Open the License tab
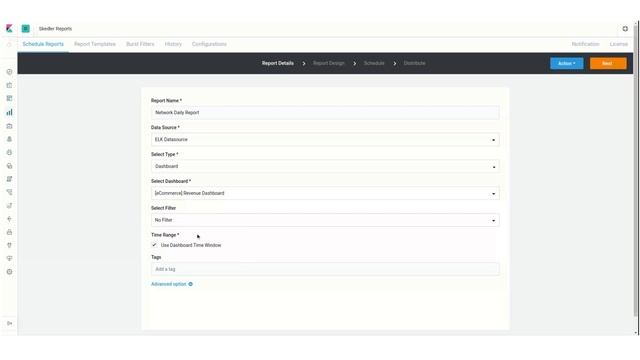 [619, 44]
